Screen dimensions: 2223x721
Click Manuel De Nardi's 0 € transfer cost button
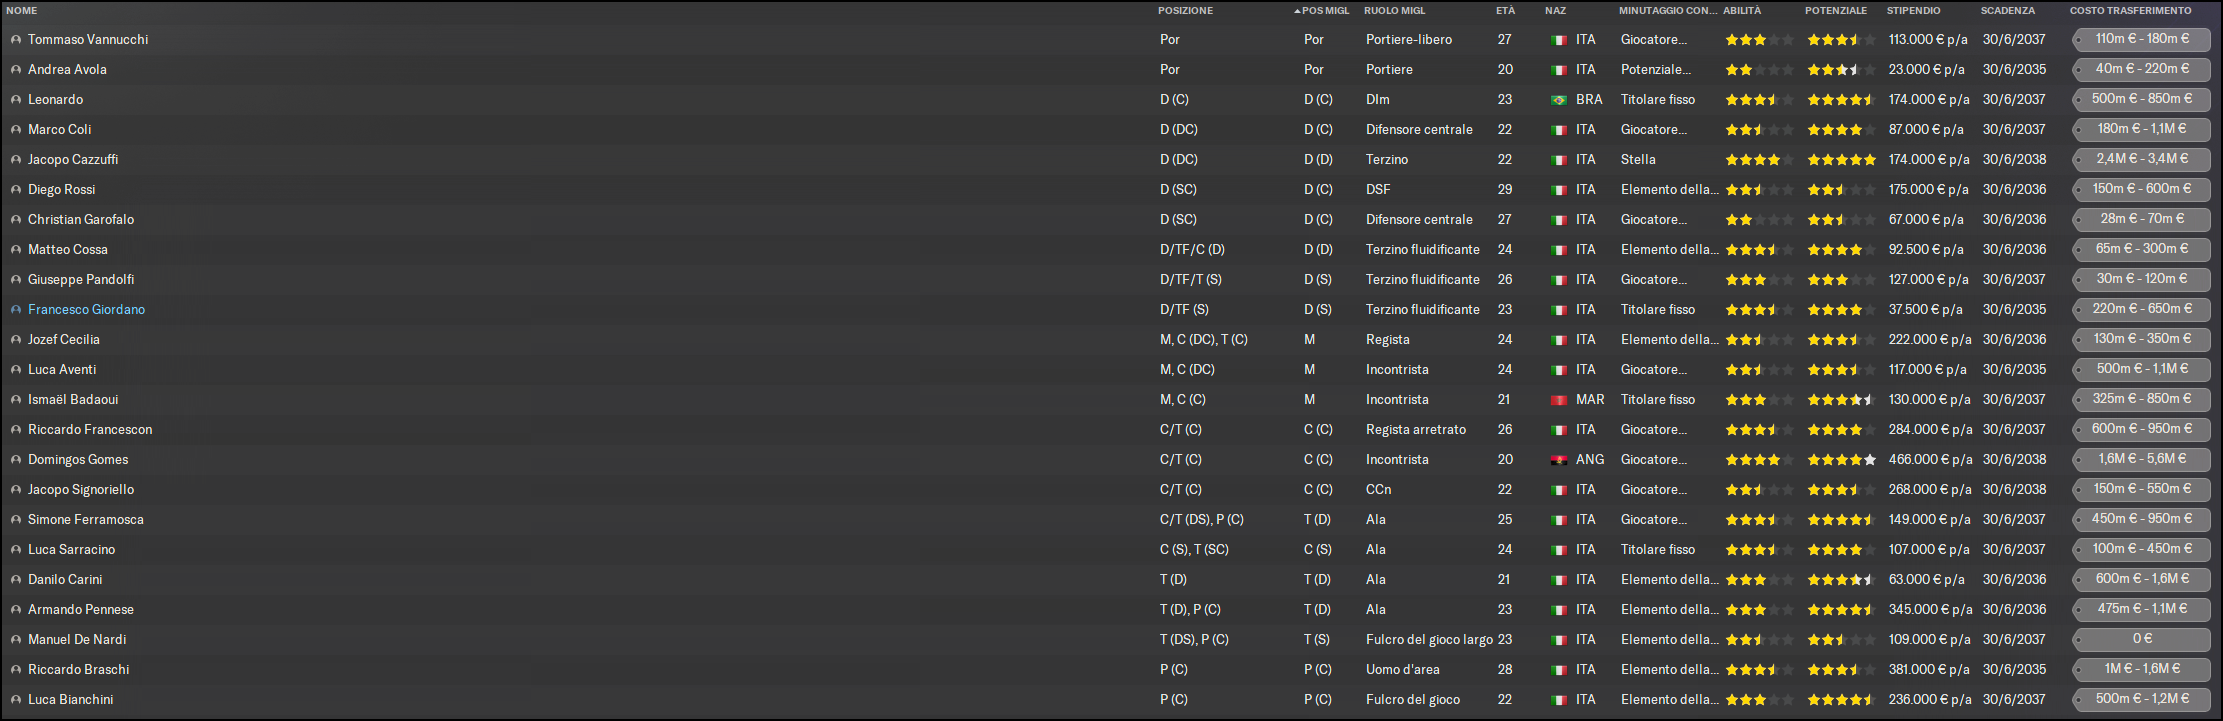click(x=2142, y=640)
